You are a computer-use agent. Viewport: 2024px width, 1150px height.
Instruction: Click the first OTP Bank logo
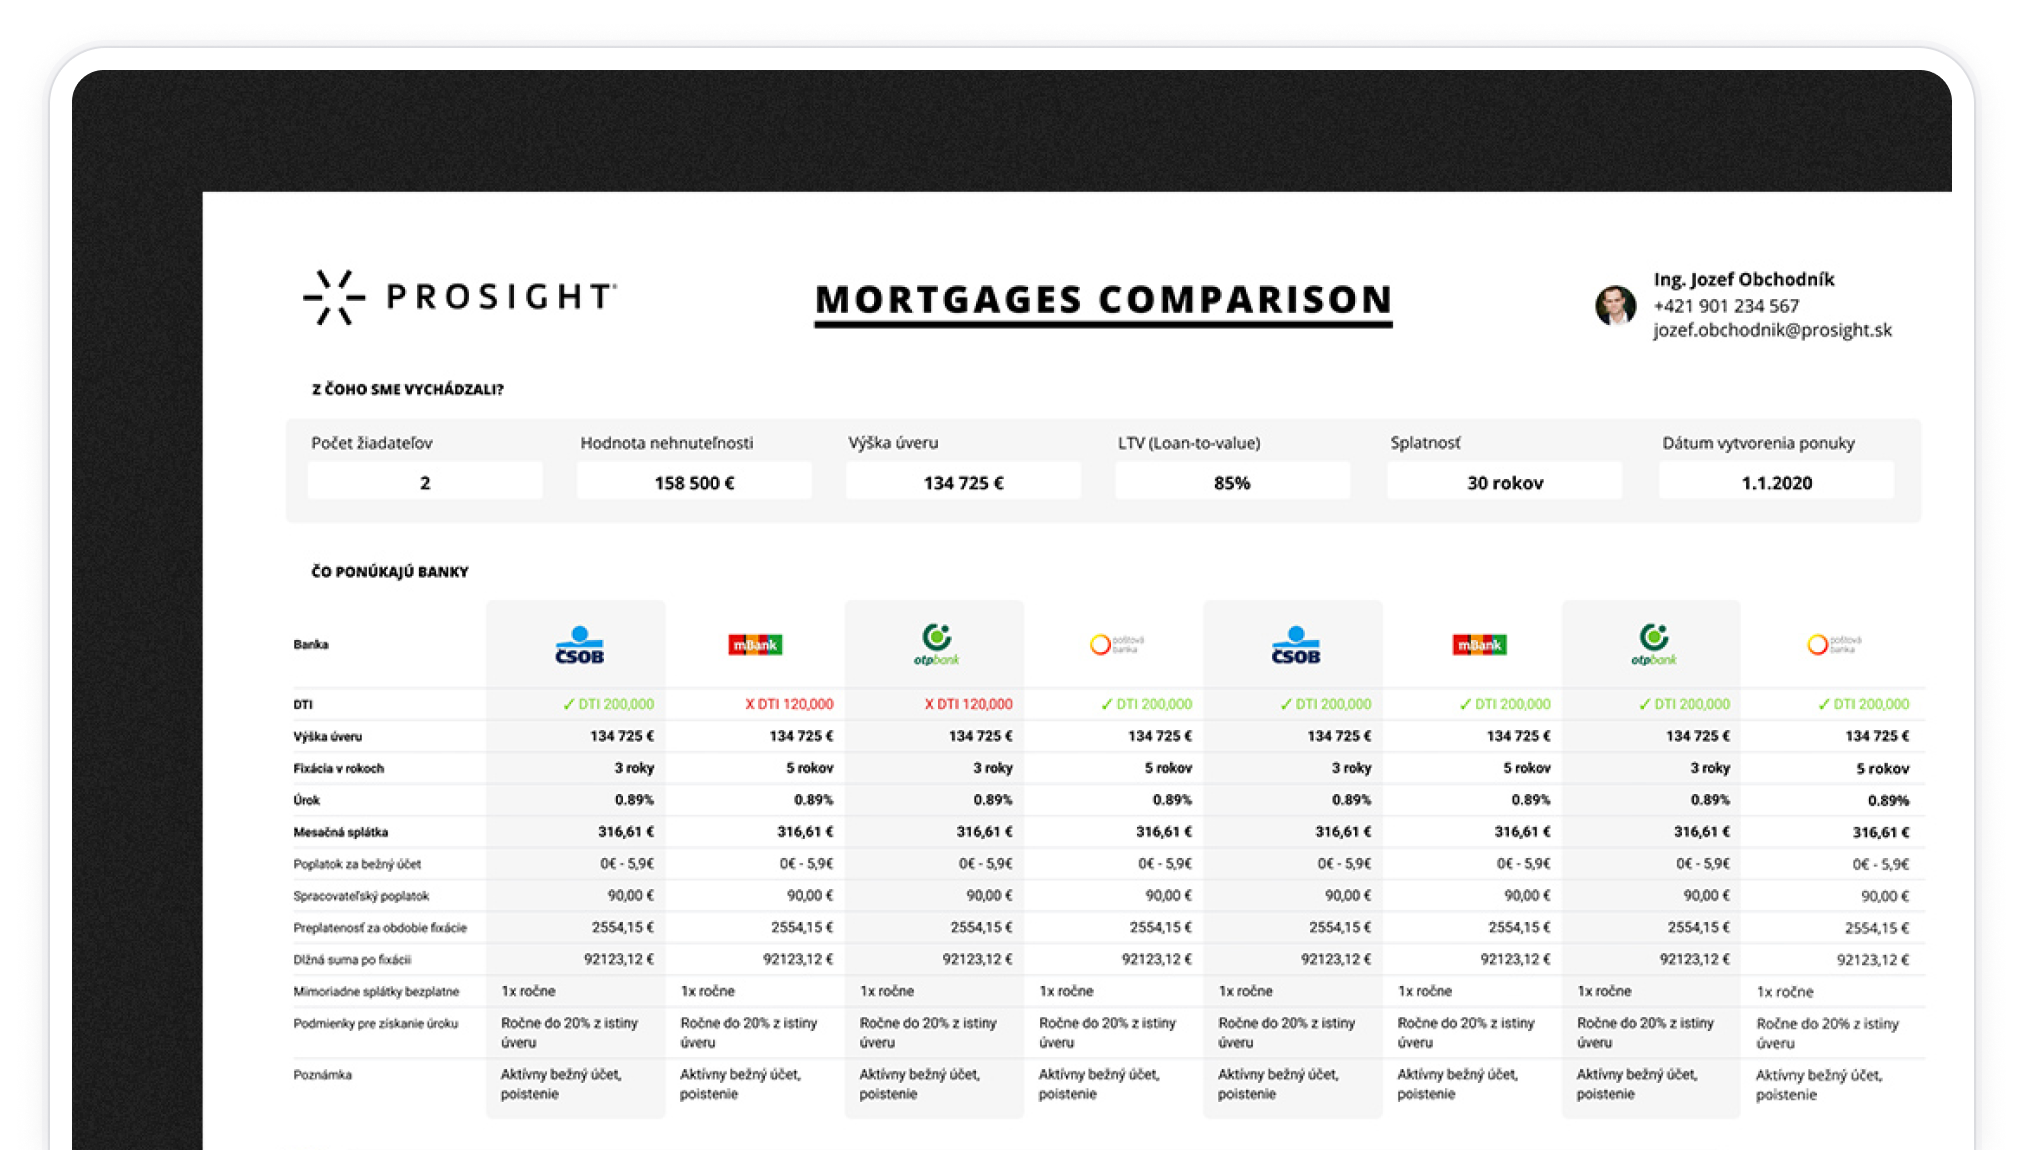[936, 645]
